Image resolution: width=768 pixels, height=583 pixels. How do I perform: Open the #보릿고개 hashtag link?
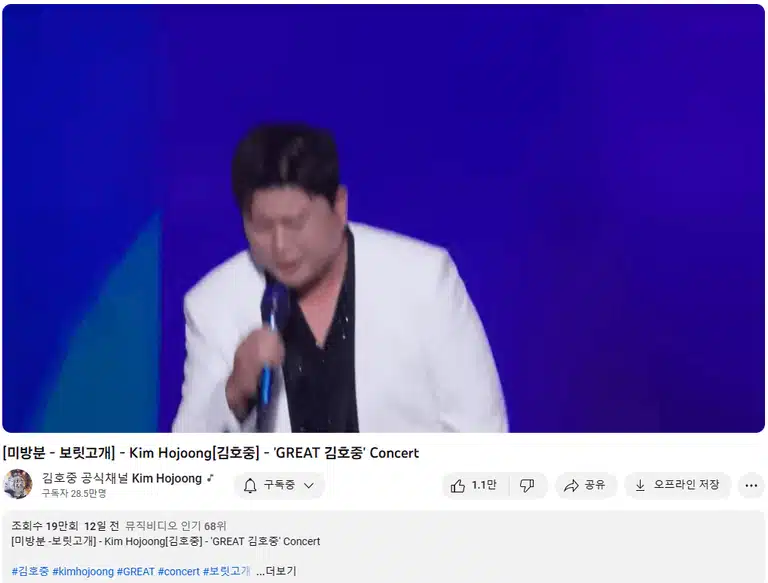click(227, 571)
